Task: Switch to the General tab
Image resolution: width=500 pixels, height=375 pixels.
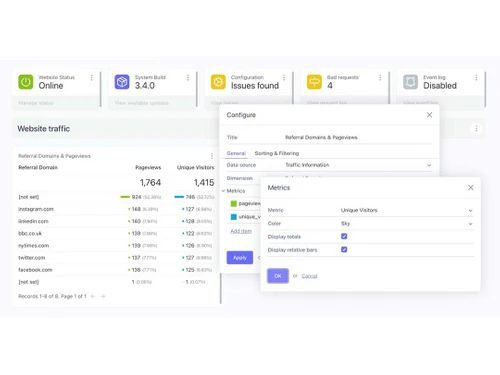Action: coord(236,153)
